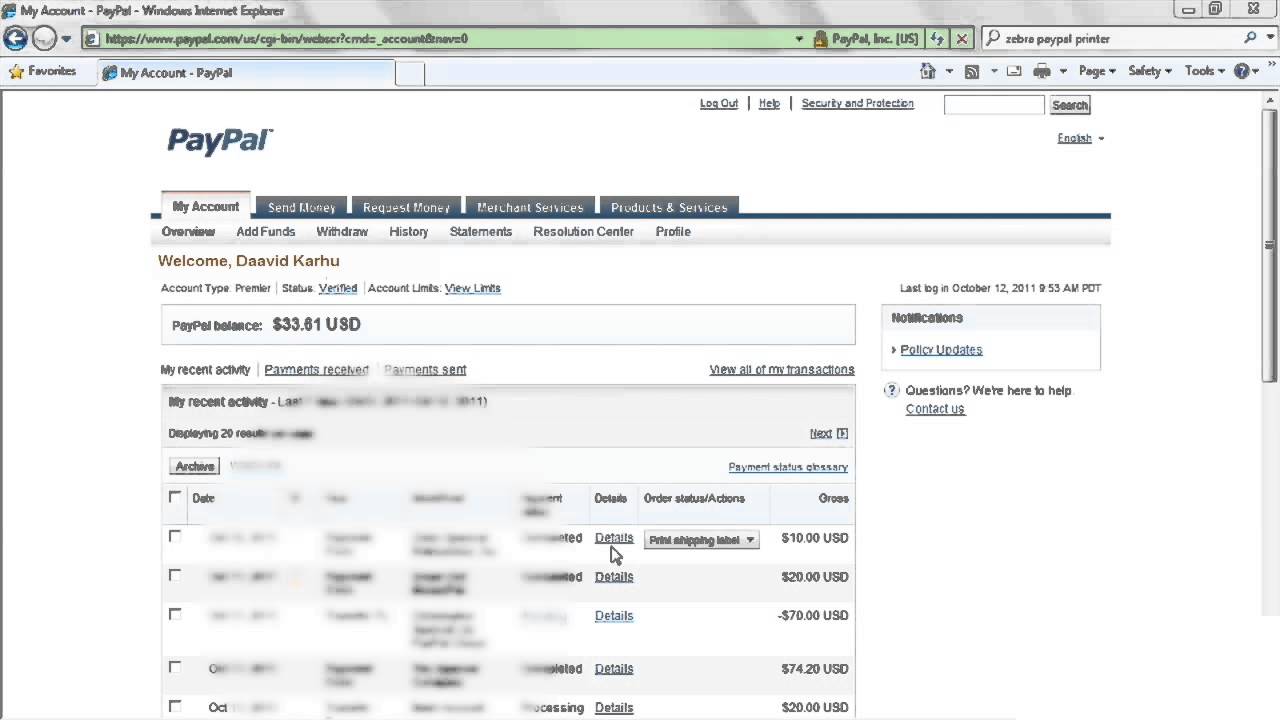Click the question mark icon beside Questions?
This screenshot has height=720, width=1280.
click(892, 391)
